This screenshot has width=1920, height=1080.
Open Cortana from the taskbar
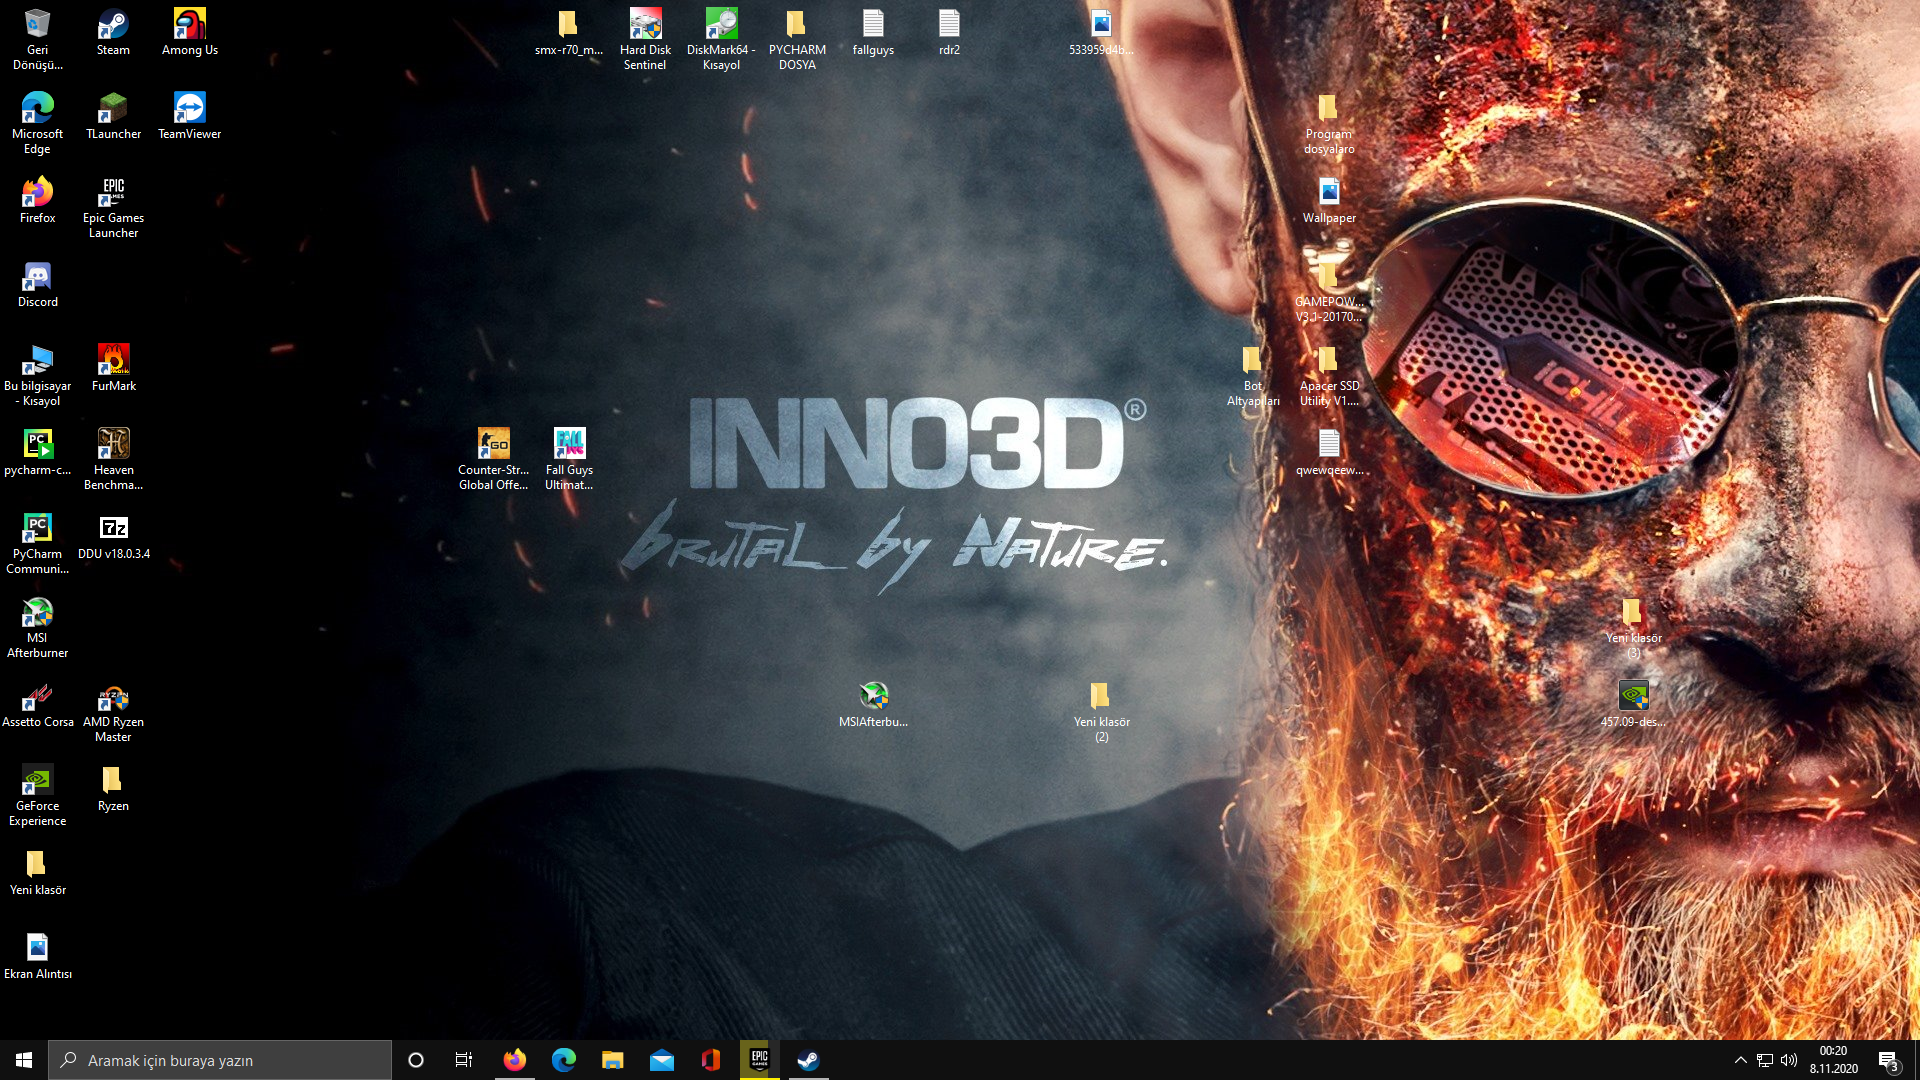pyautogui.click(x=416, y=1060)
